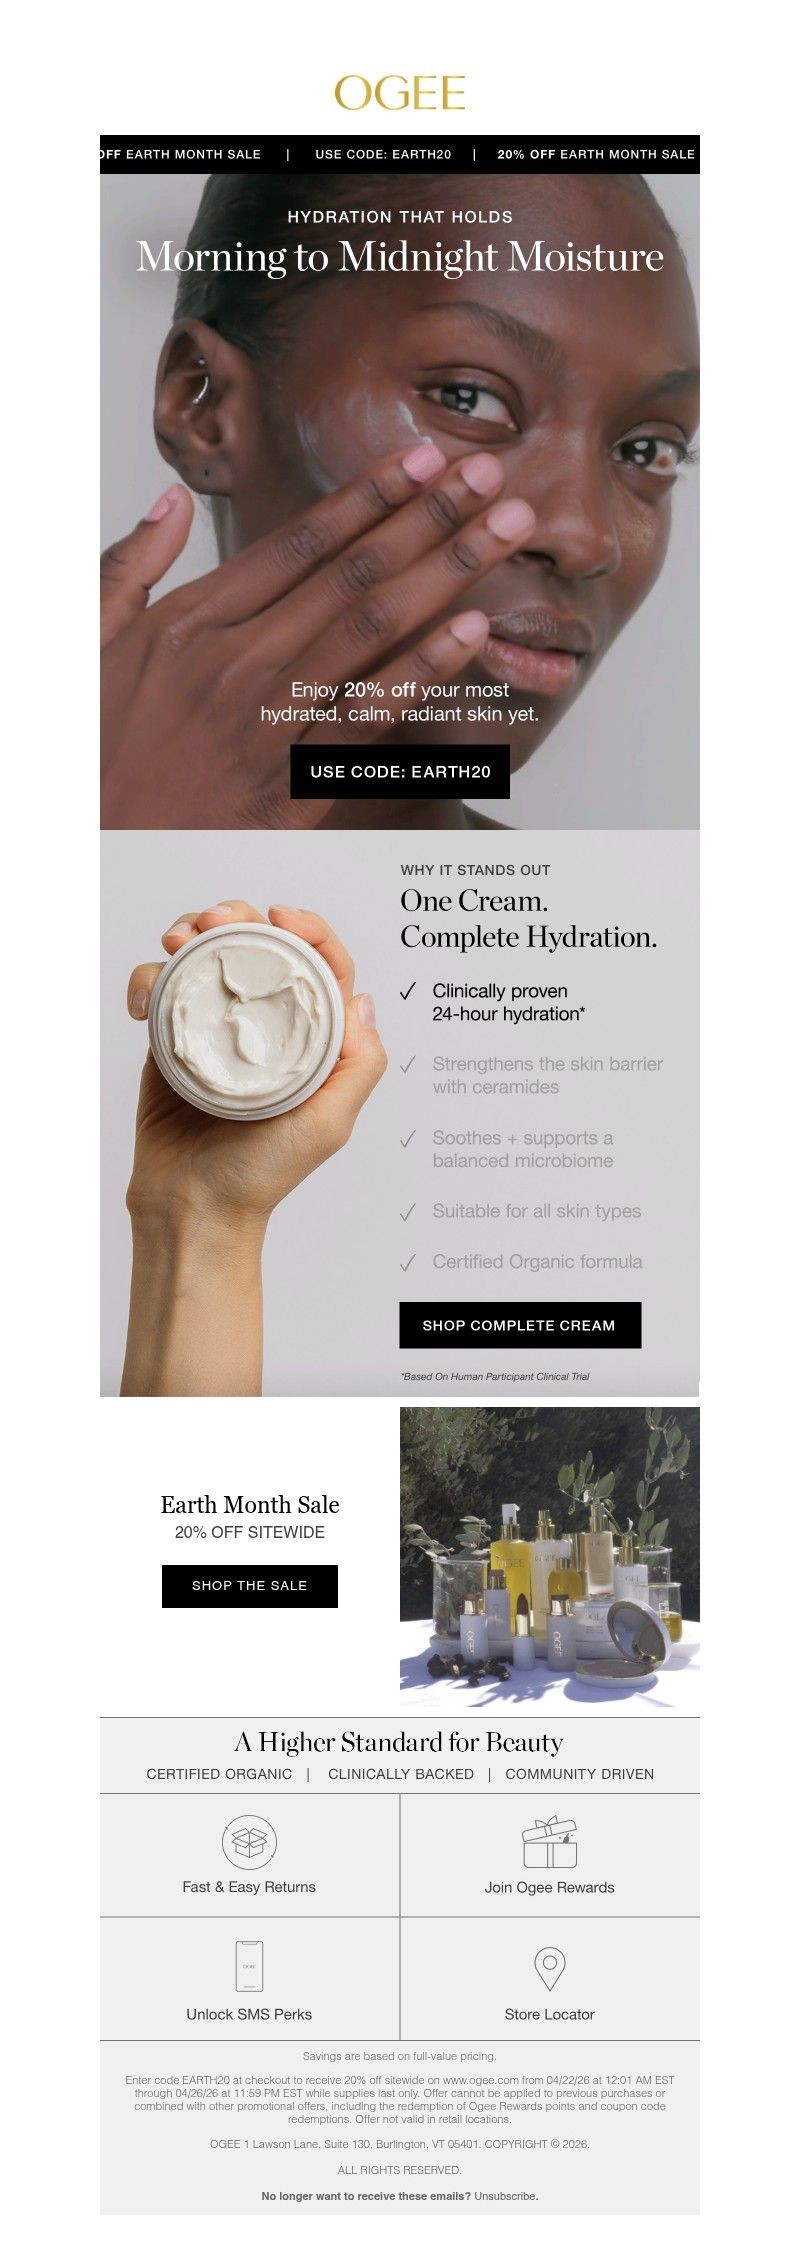800x2253 pixels.
Task: Click the checkmark next to Certified Organic formula
Action: (407, 1263)
